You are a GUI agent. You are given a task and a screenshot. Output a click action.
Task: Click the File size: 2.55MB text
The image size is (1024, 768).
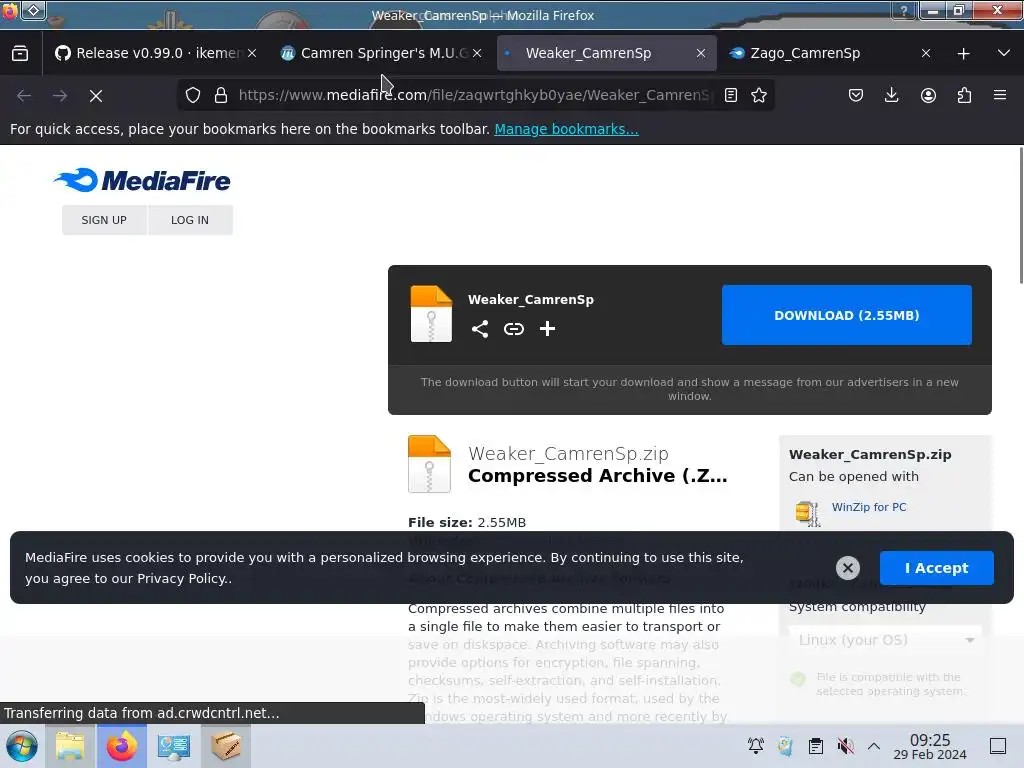467,522
